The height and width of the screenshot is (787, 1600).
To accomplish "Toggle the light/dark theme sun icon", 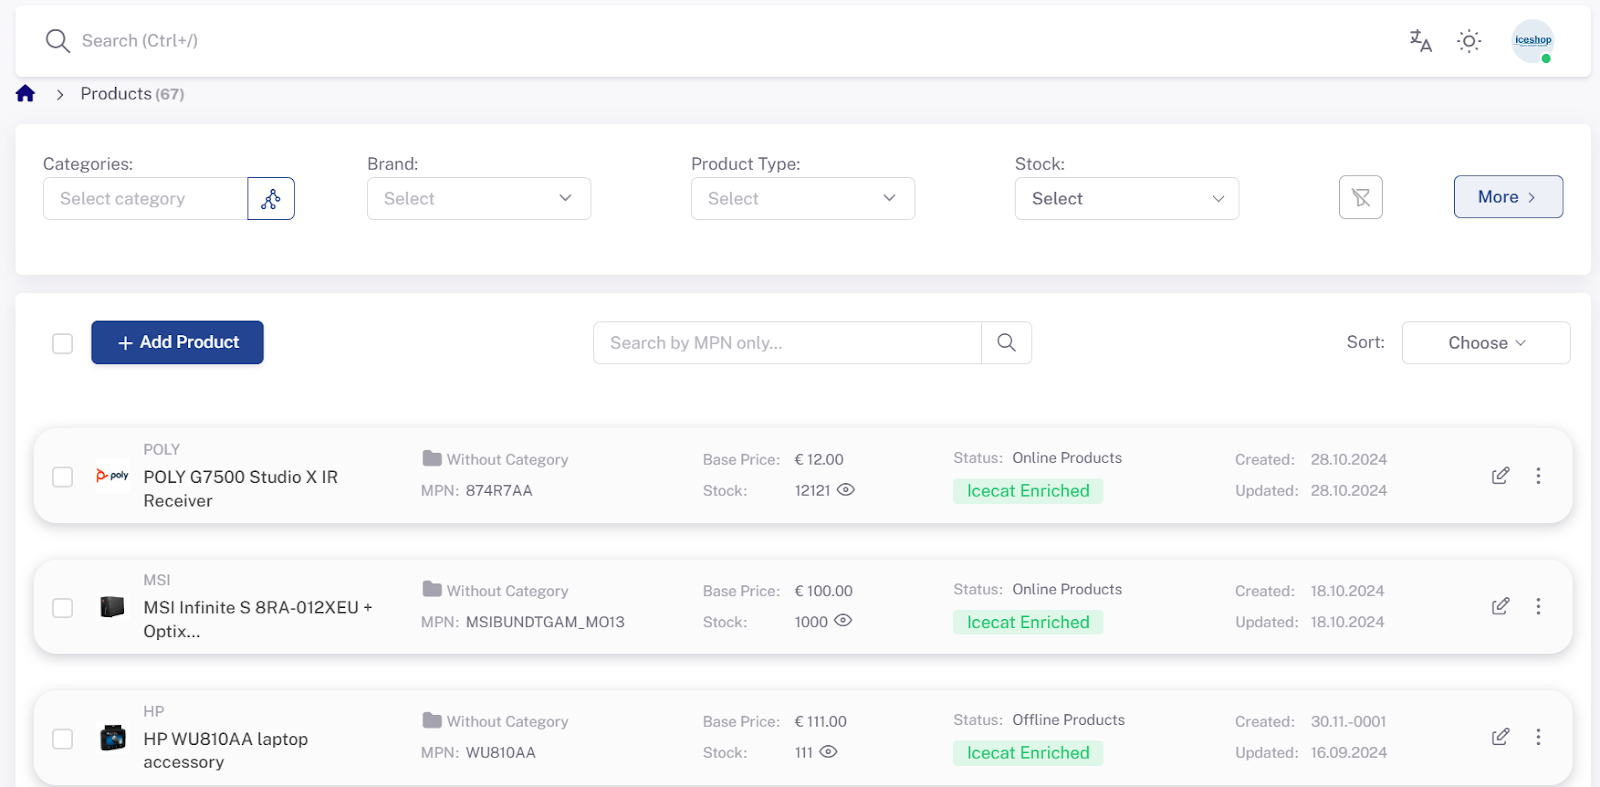I will (x=1469, y=41).
